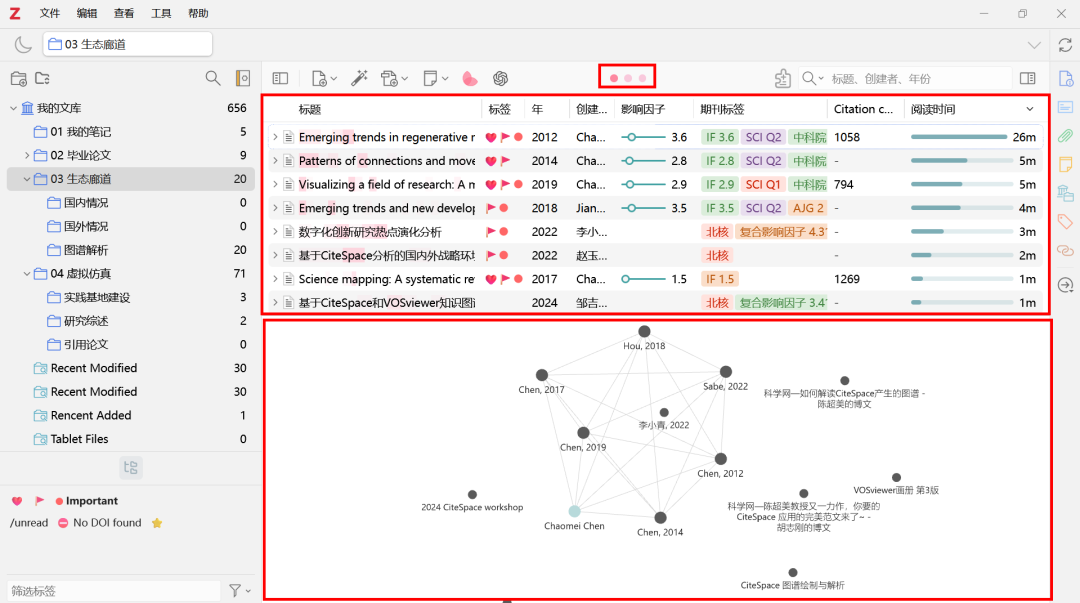This screenshot has width=1080, height=603.
Task: Click the tag icon in right sidebar
Action: click(1065, 221)
